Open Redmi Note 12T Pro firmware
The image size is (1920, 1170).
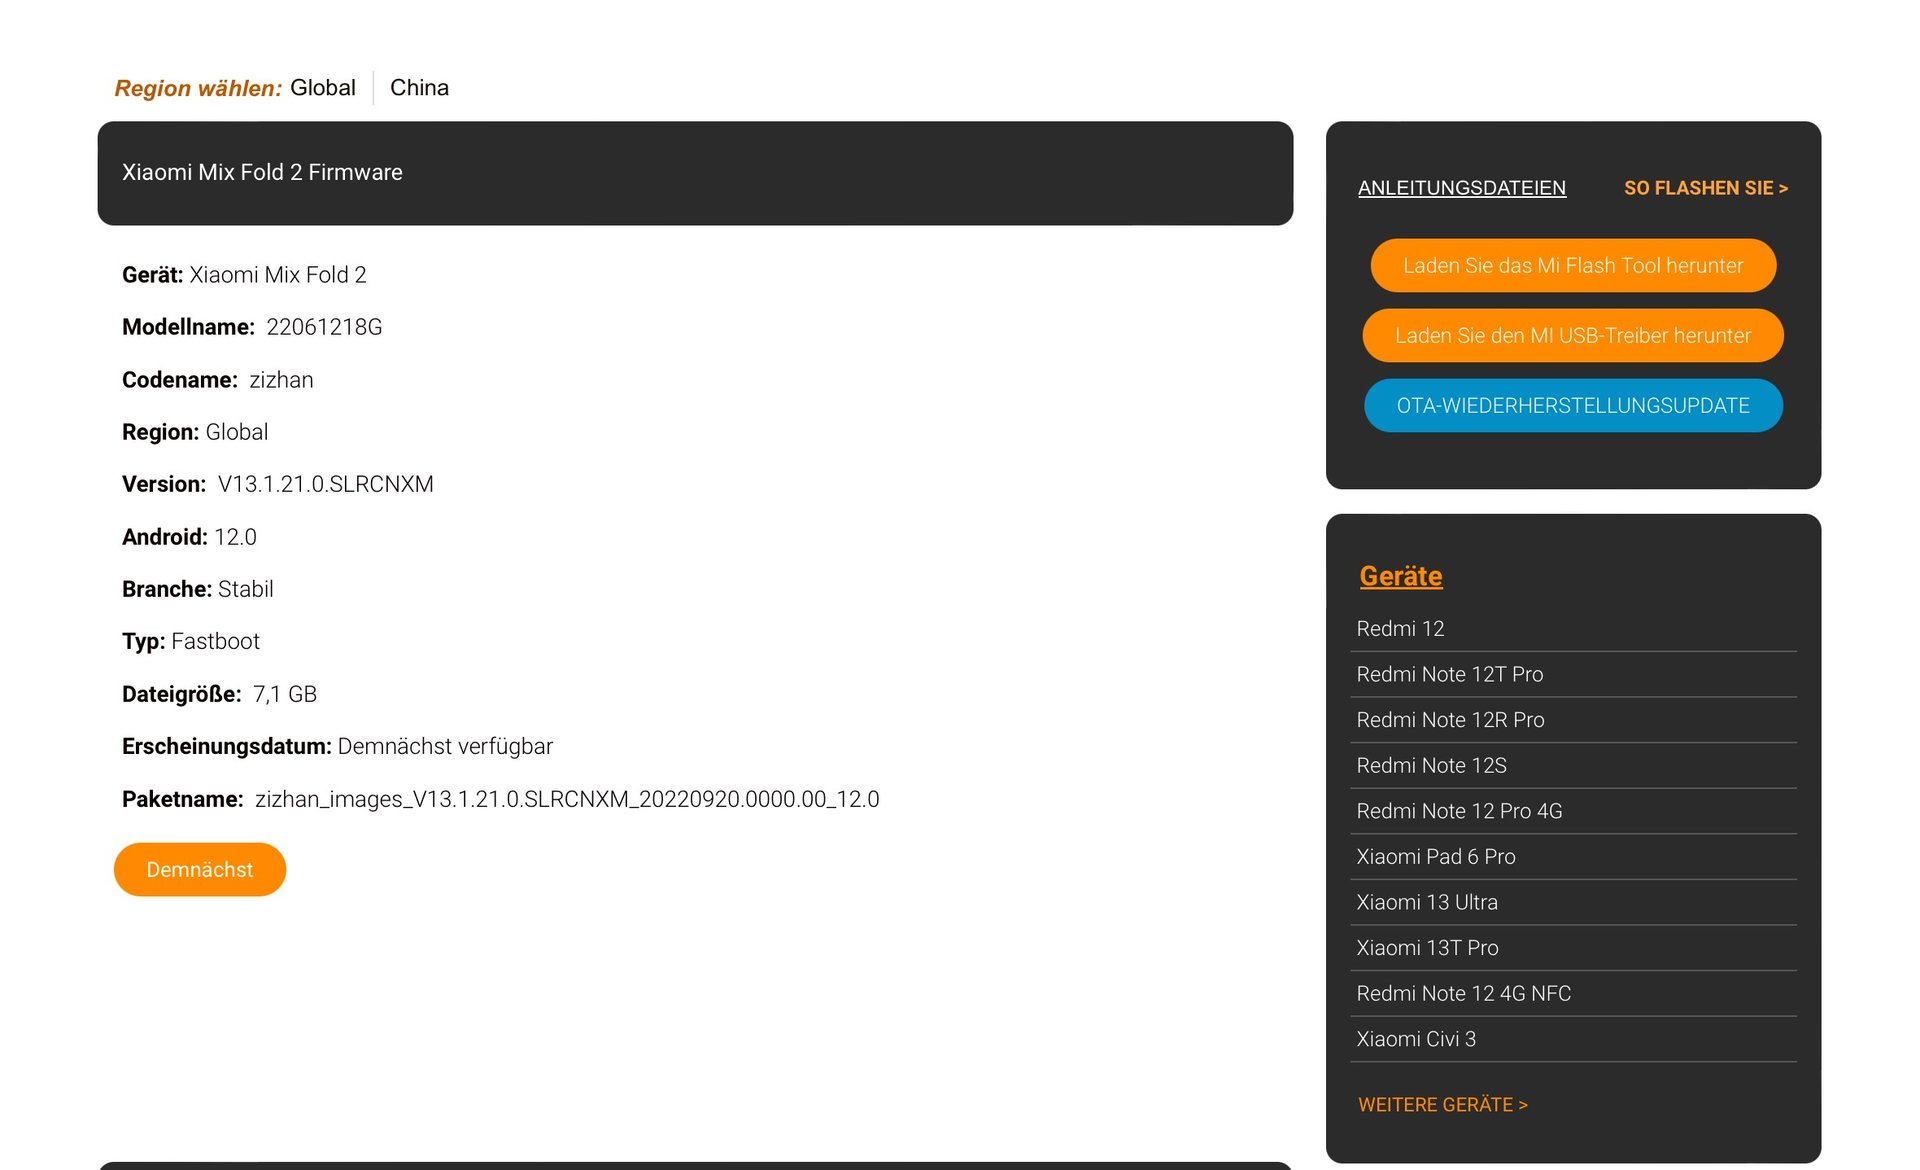1449,675
